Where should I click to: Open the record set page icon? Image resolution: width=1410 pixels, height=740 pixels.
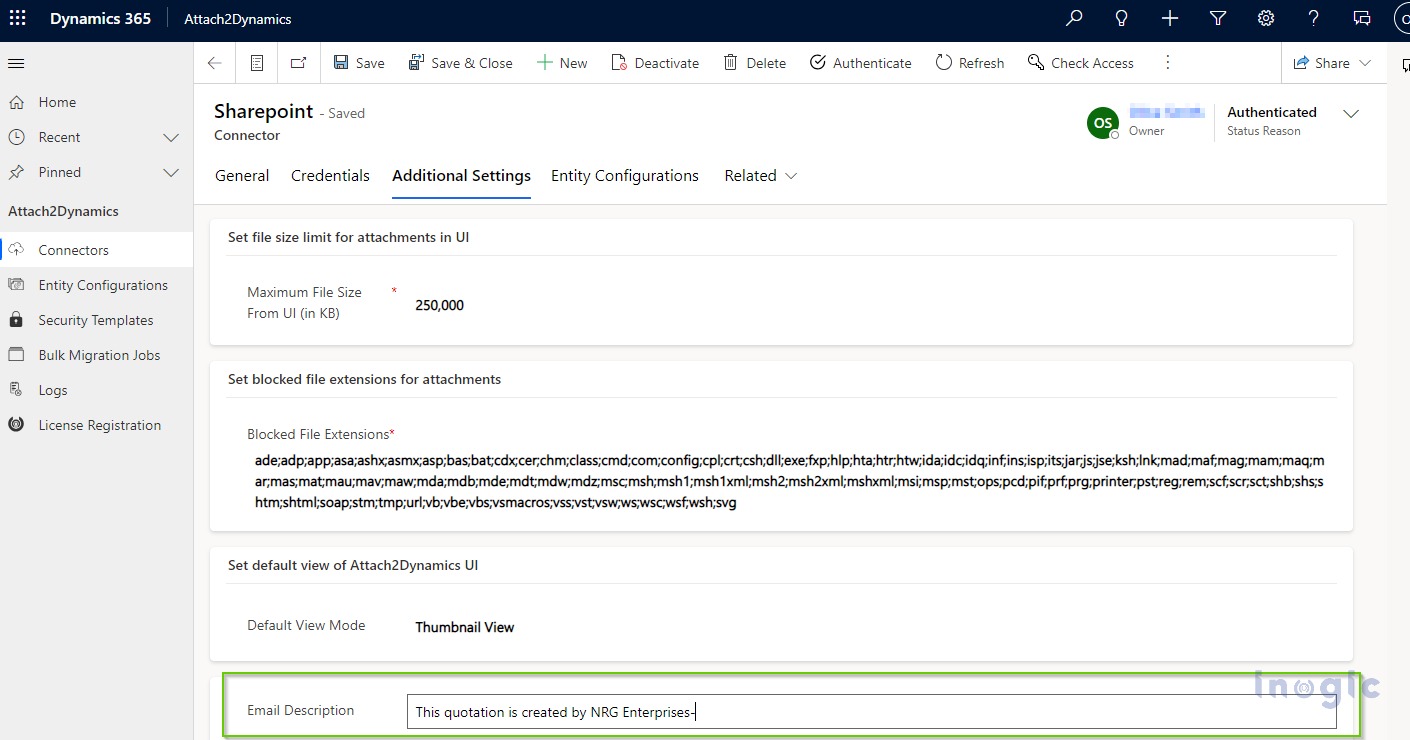[x=257, y=63]
